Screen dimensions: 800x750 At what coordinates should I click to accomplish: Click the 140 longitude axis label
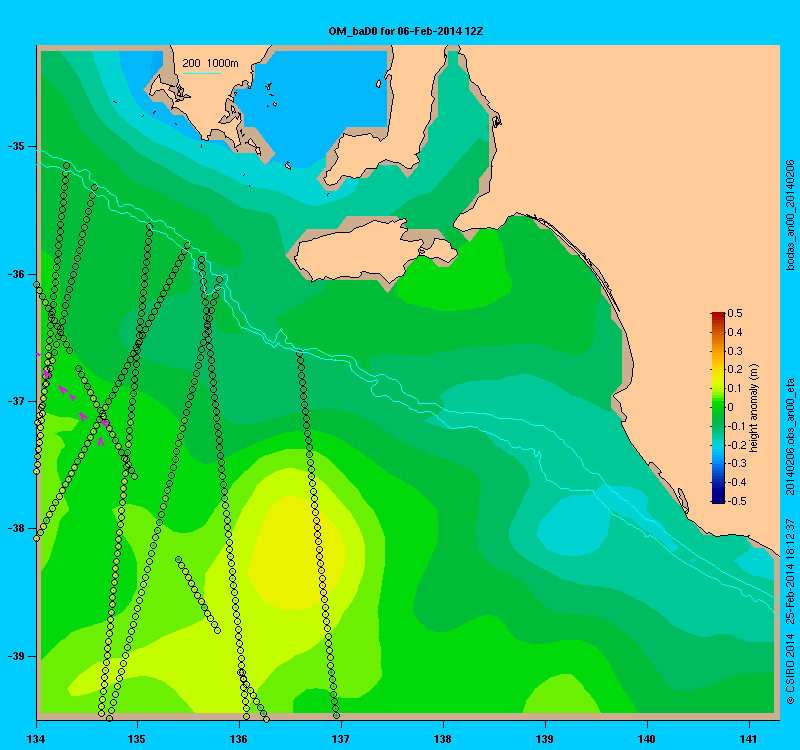[647, 739]
